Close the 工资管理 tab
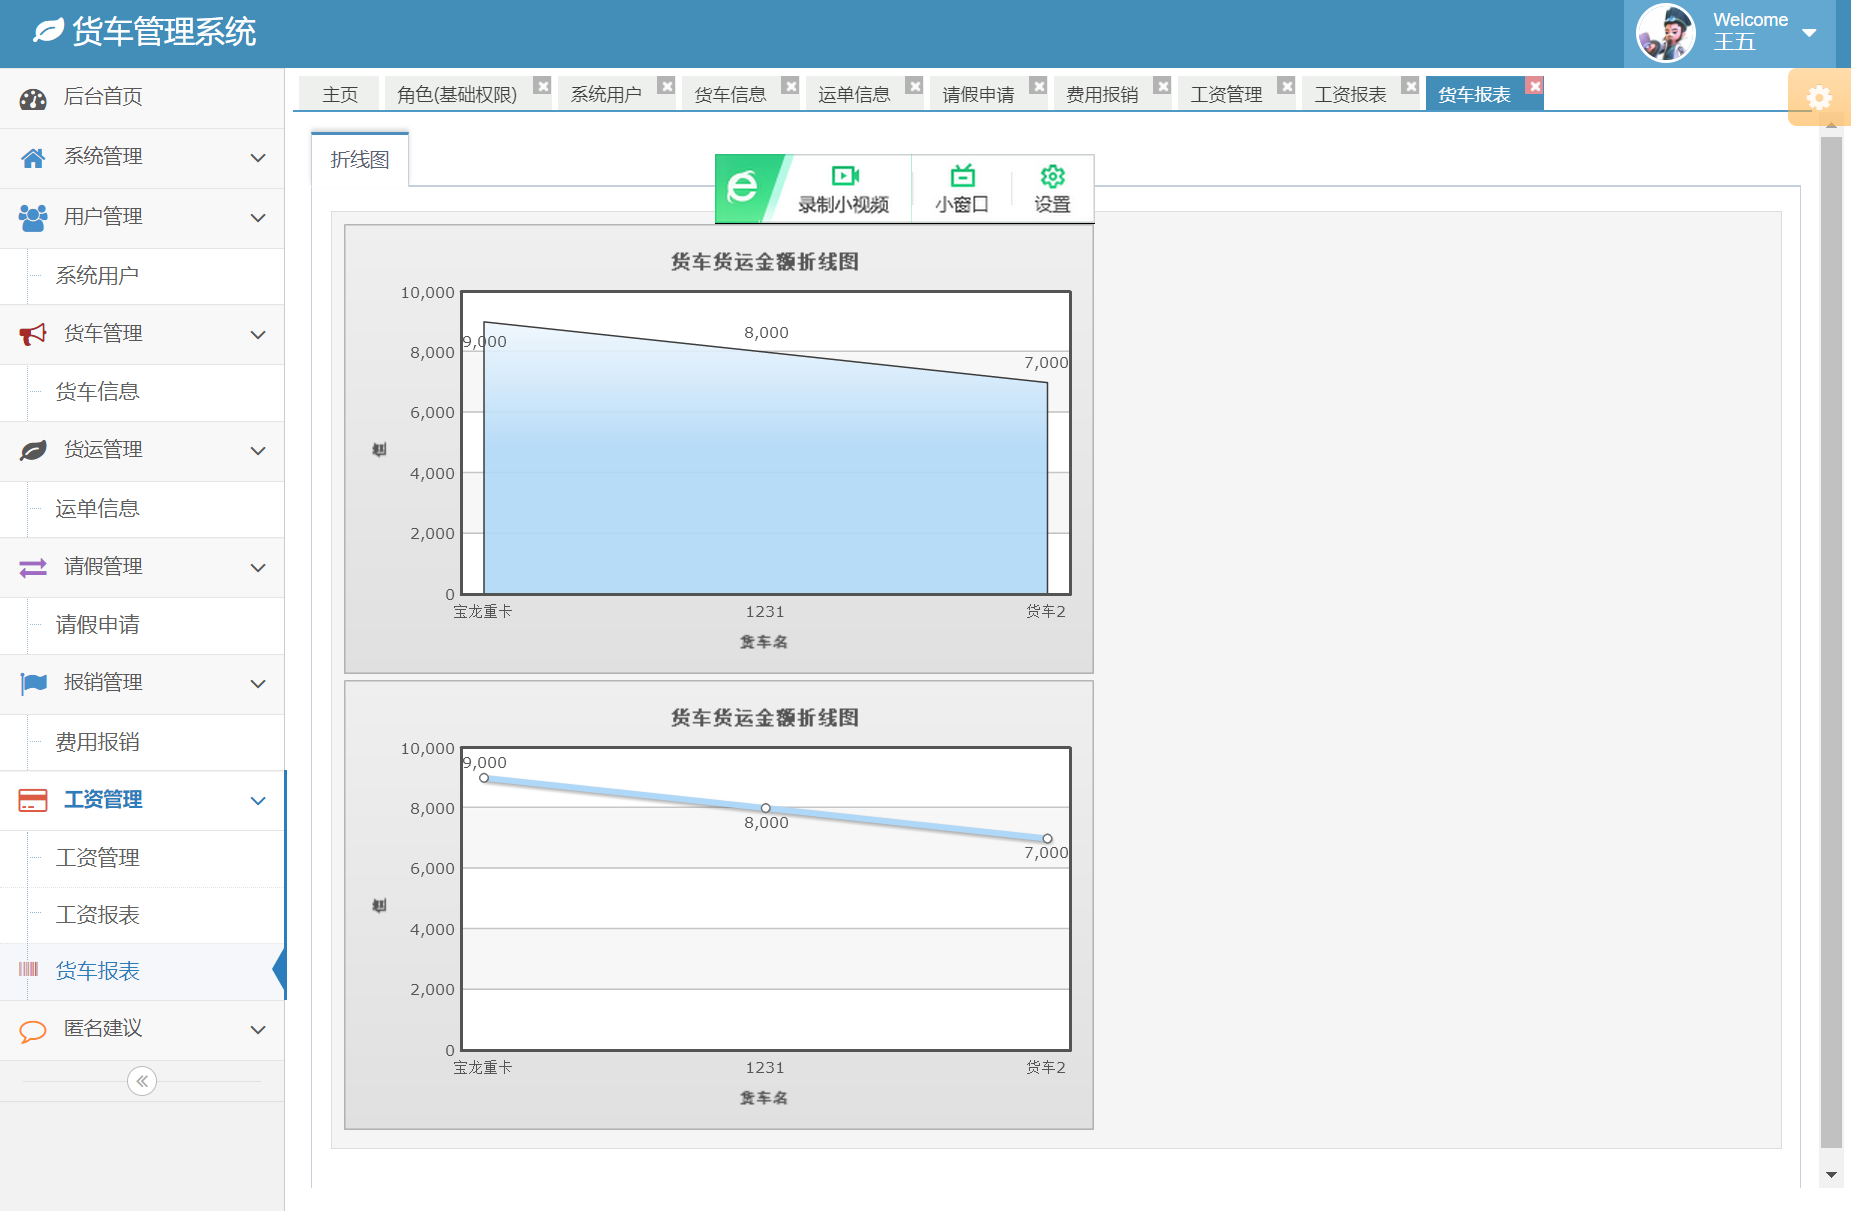1851x1211 pixels. coord(1287,86)
